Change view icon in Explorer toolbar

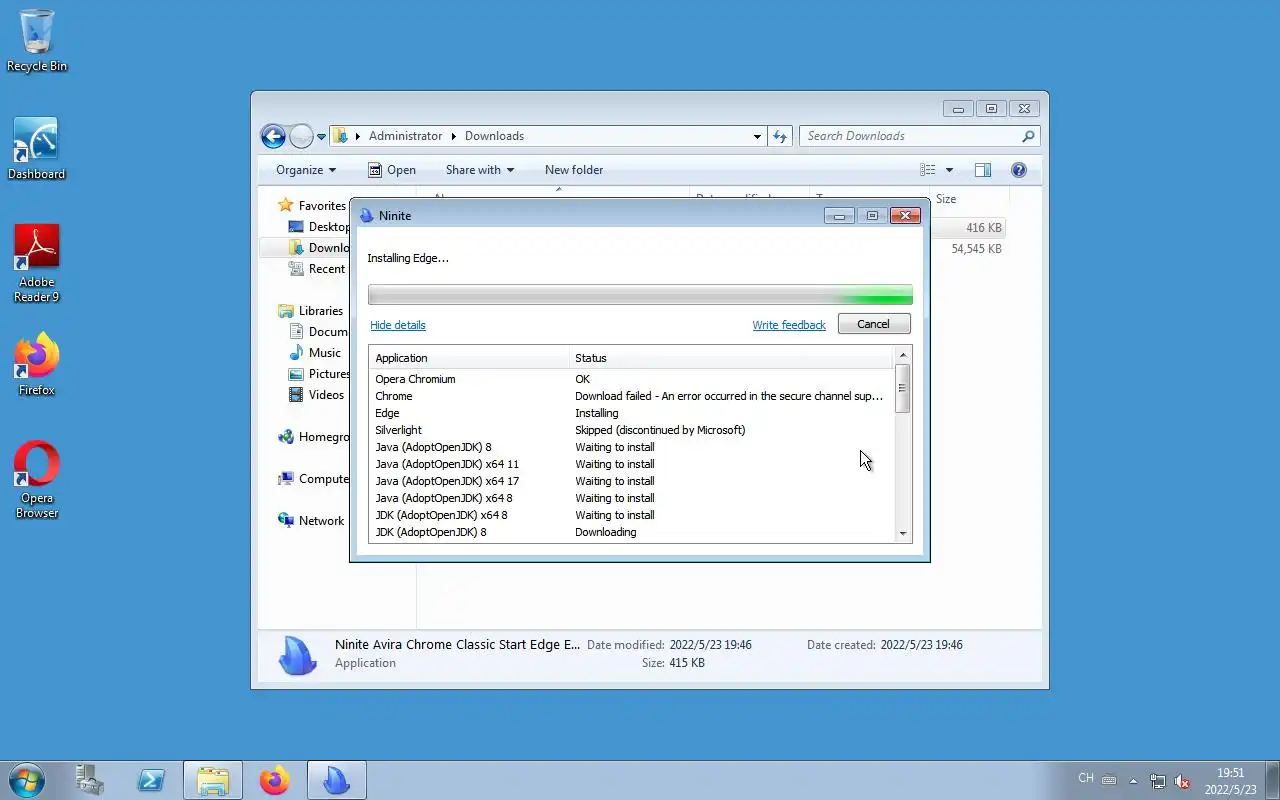928,170
